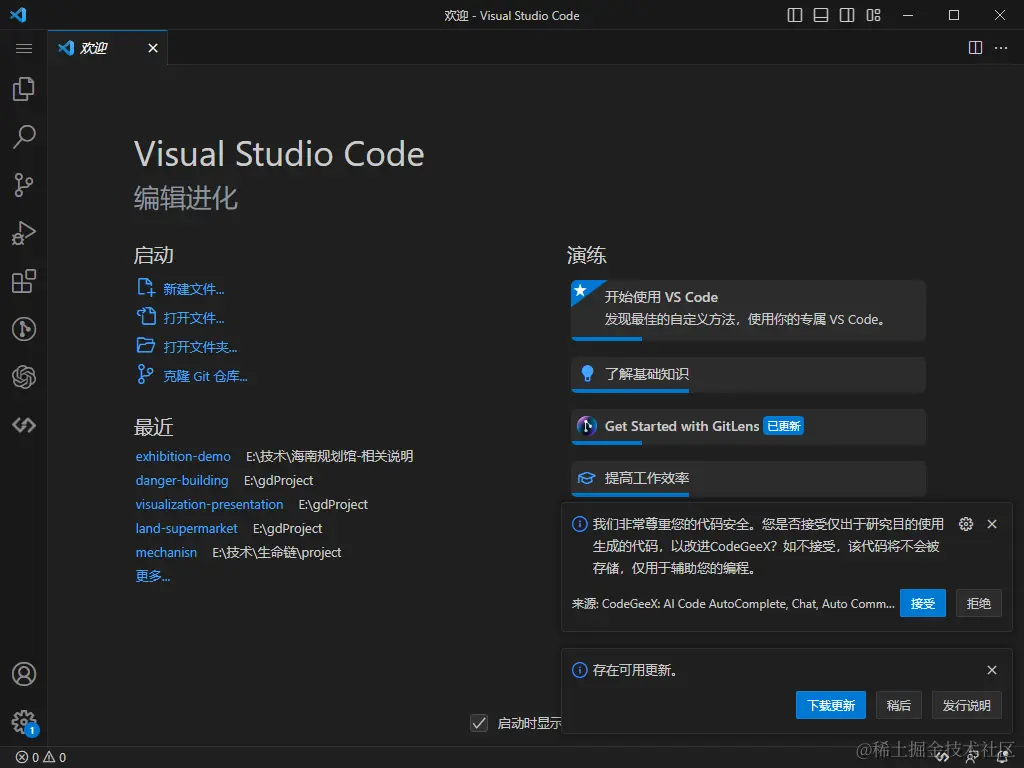Open recent project land-supermarket
Viewport: 1024px width, 768px height.
[187, 528]
